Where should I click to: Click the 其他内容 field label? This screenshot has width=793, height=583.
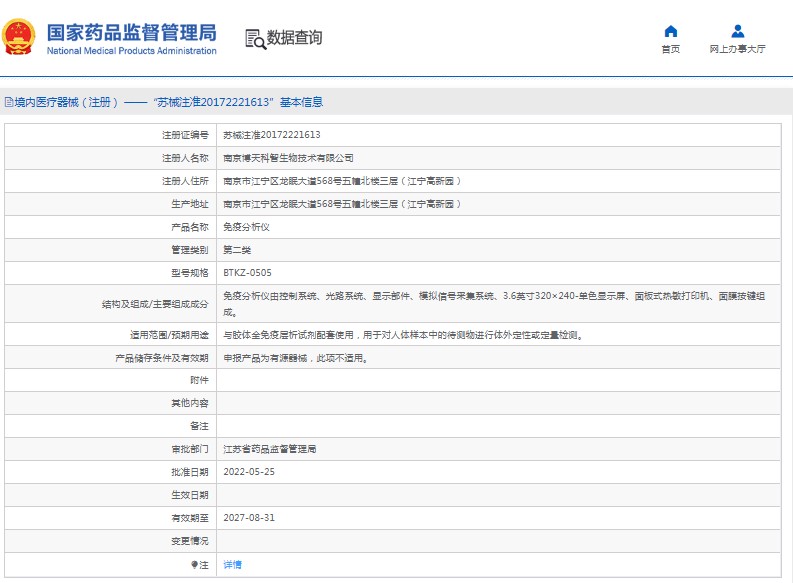tap(190, 403)
